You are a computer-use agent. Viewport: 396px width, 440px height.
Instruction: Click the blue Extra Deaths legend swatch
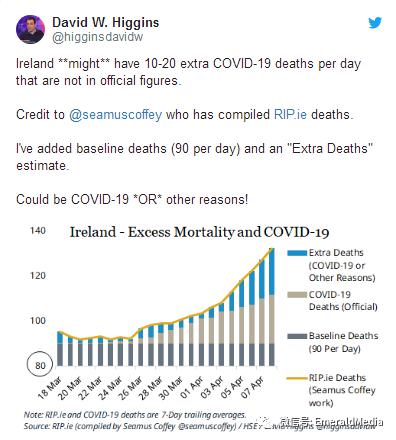coord(297,253)
